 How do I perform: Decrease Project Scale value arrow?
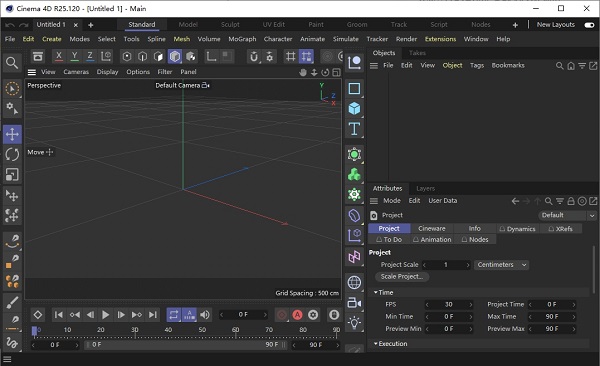click(424, 265)
